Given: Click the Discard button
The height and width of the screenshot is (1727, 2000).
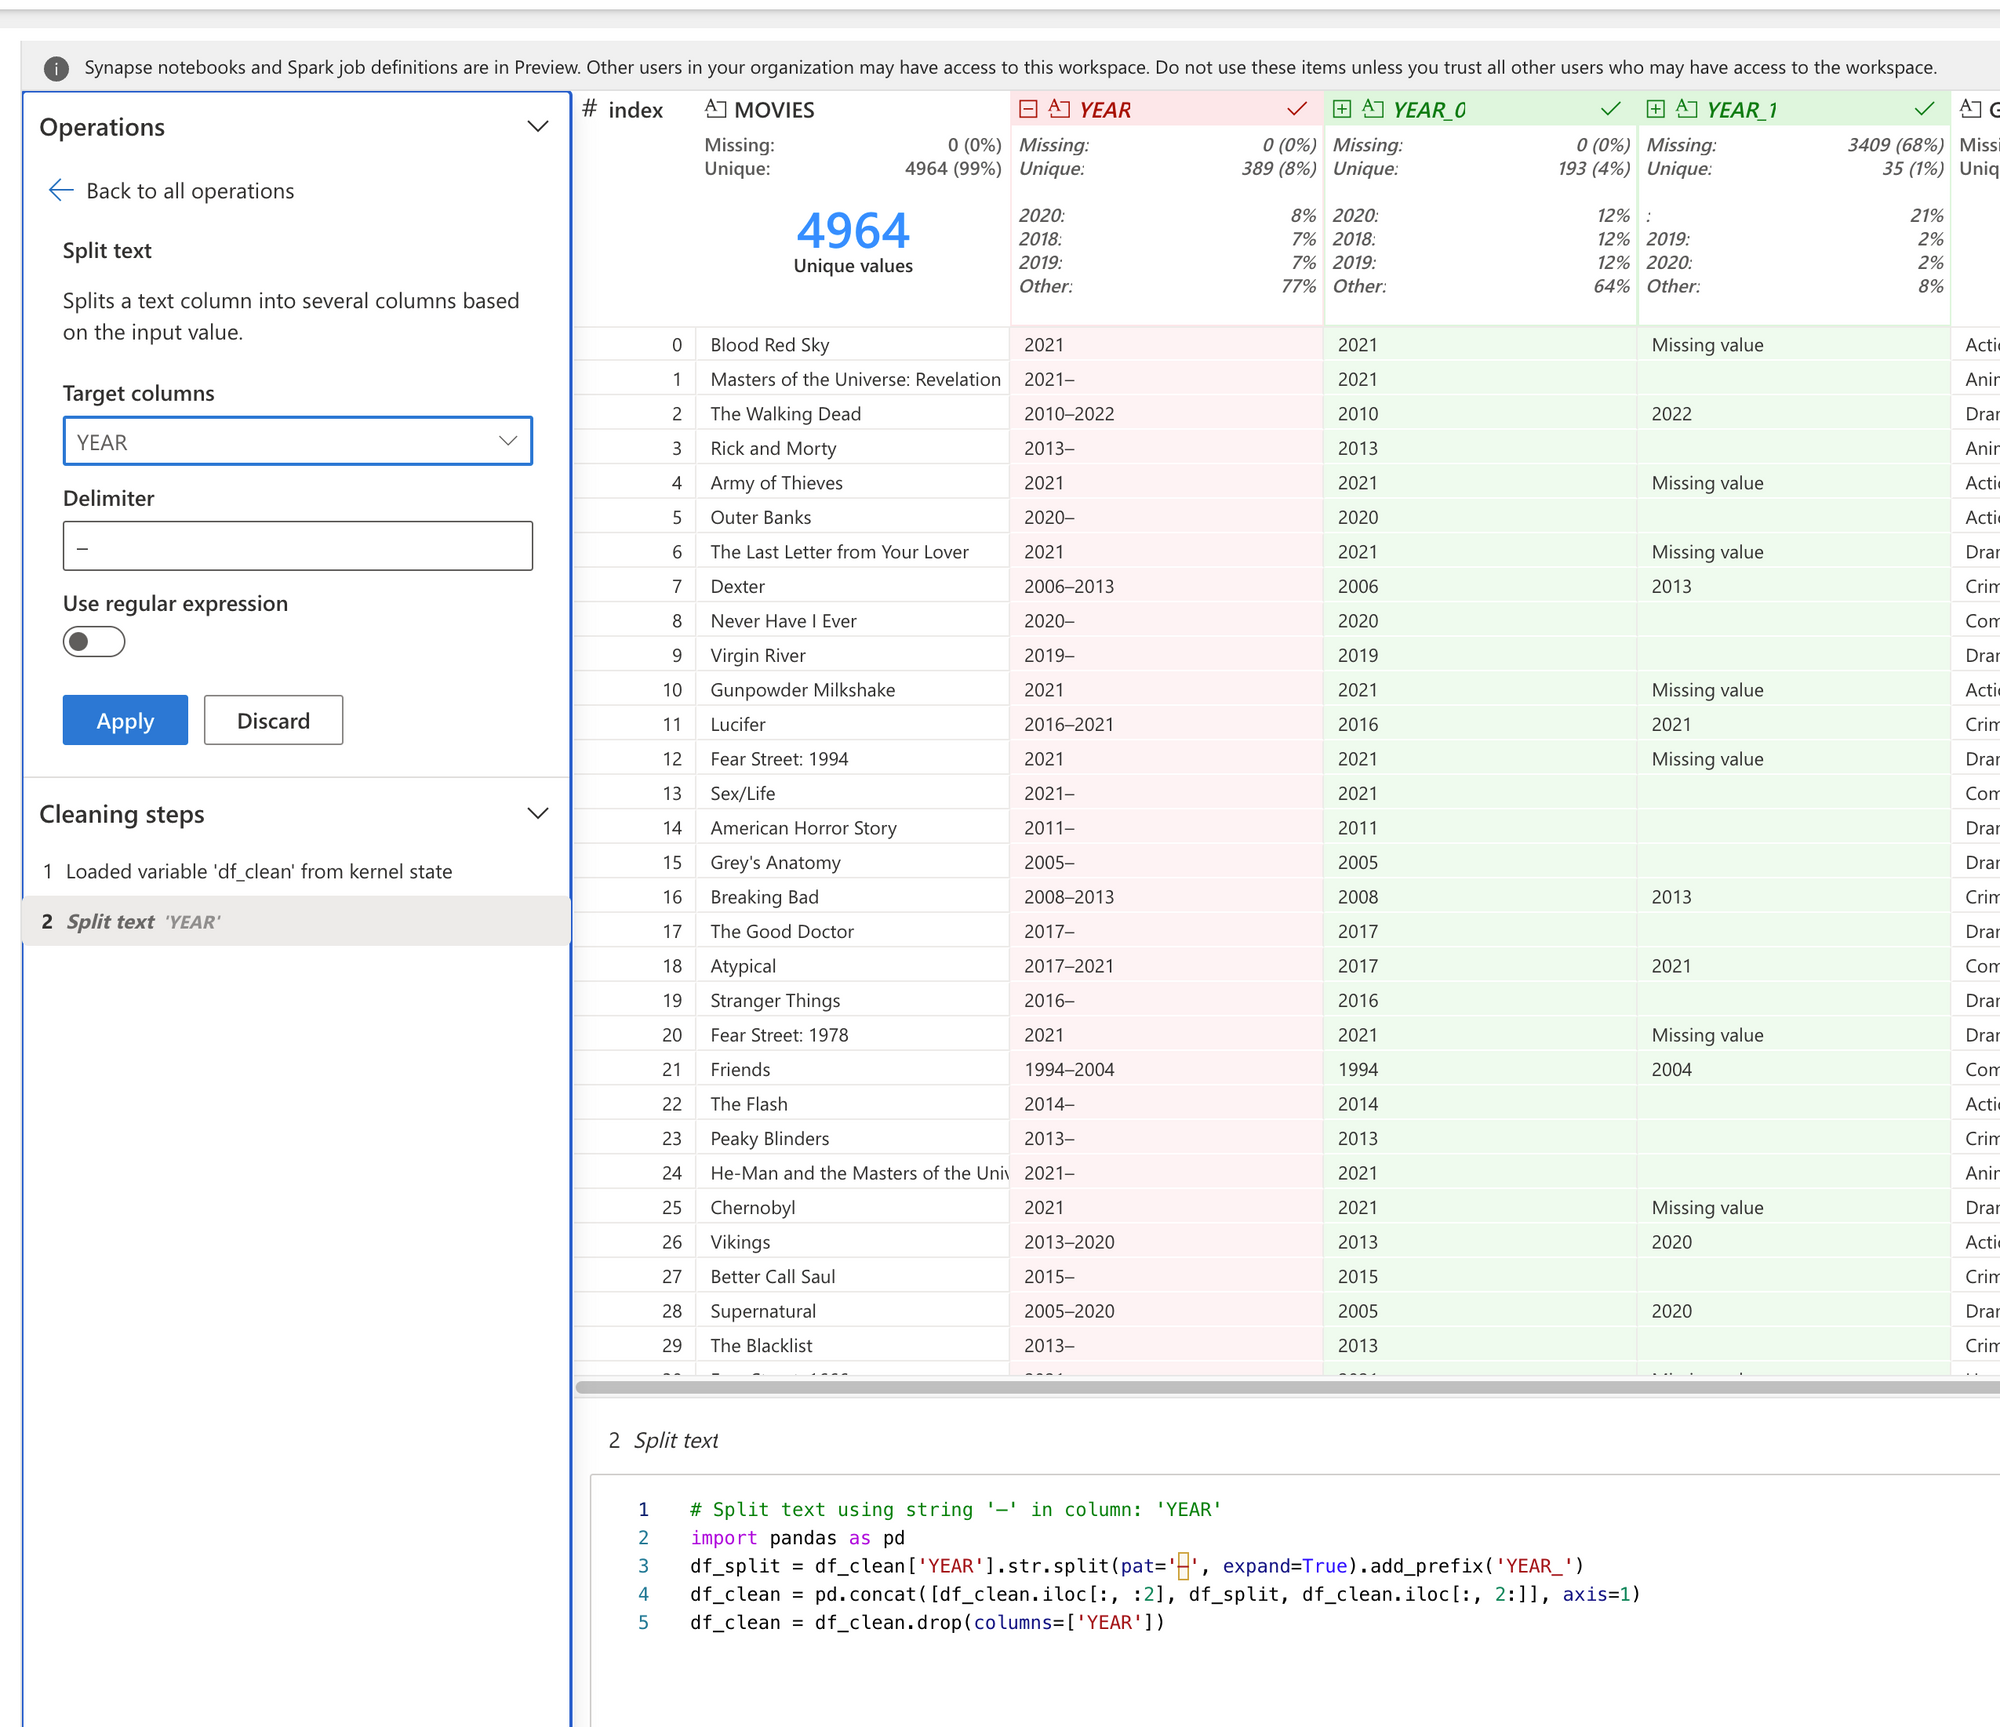Looking at the screenshot, I should (273, 720).
